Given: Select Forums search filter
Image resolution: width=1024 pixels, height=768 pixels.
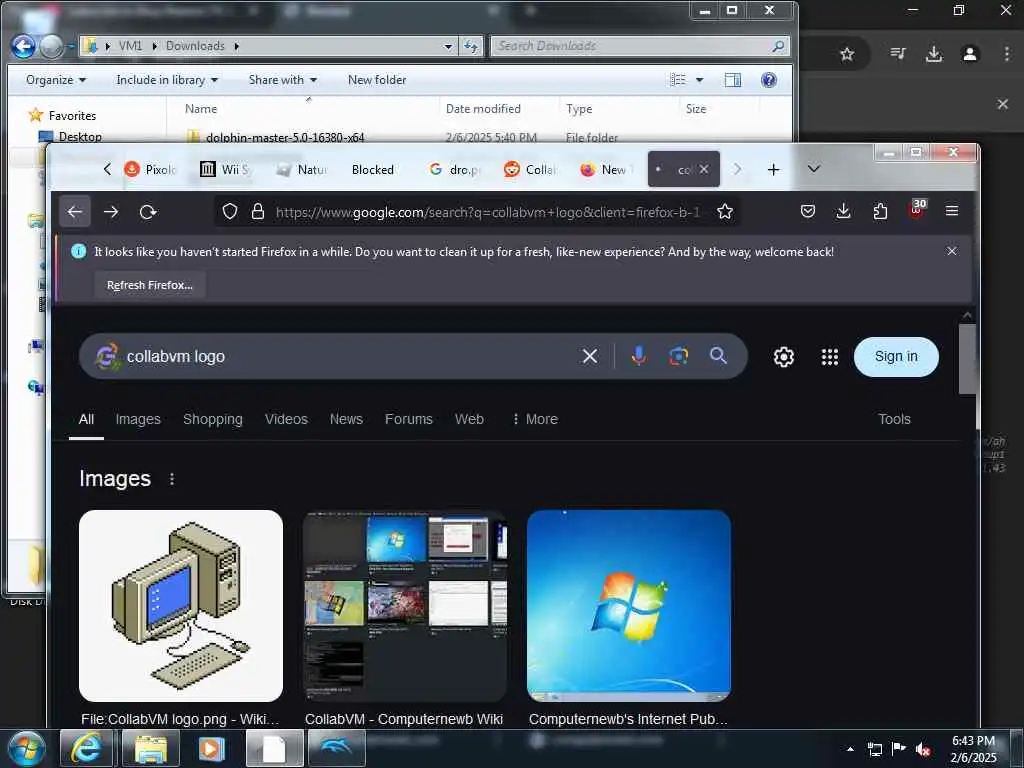Looking at the screenshot, I should click(x=409, y=419).
